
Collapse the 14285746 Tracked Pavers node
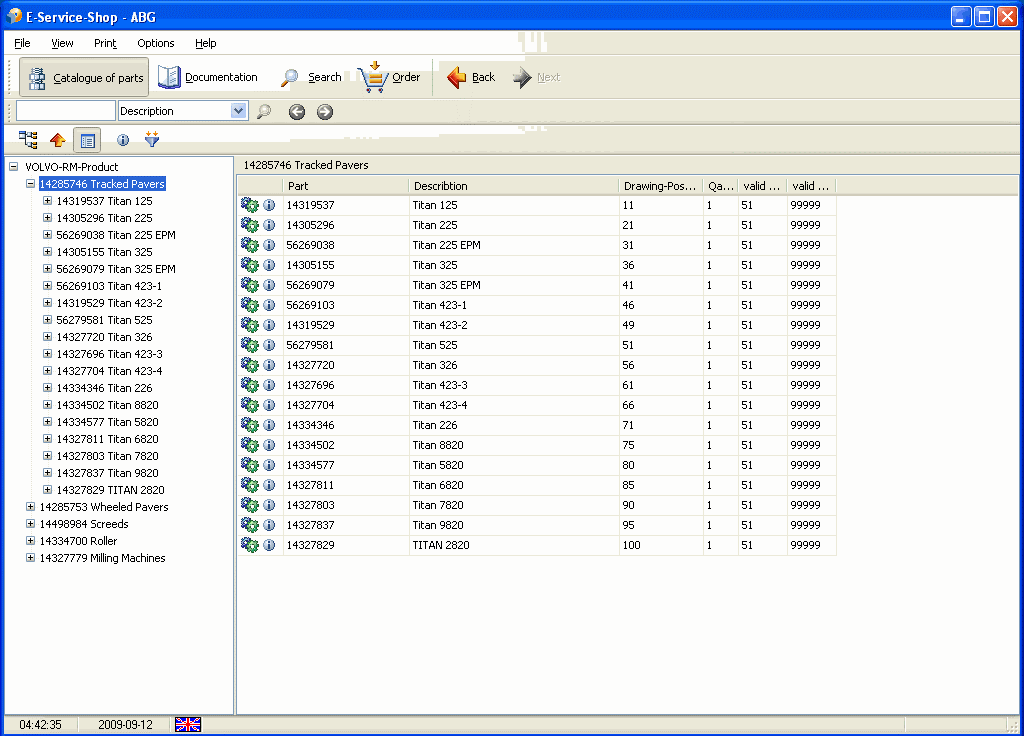pyautogui.click(x=30, y=184)
